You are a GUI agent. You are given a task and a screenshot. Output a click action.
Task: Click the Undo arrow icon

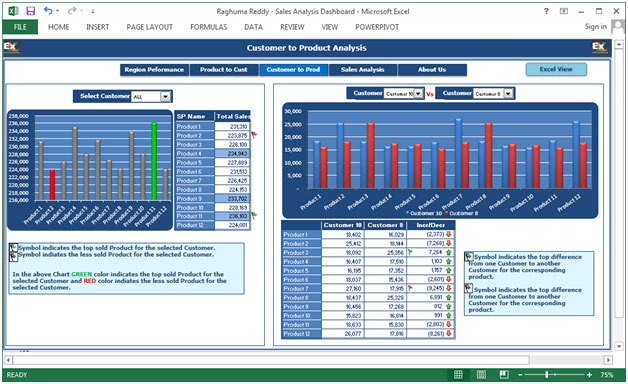click(x=48, y=11)
